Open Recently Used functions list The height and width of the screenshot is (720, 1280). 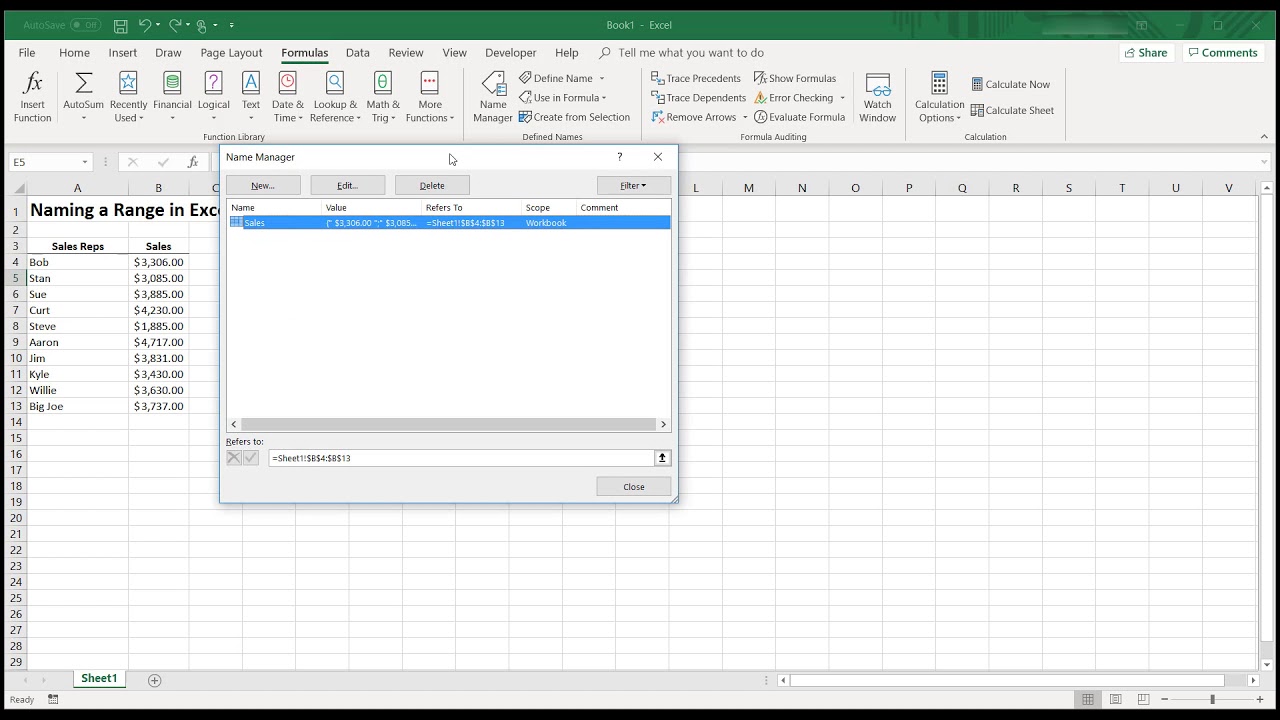[128, 97]
